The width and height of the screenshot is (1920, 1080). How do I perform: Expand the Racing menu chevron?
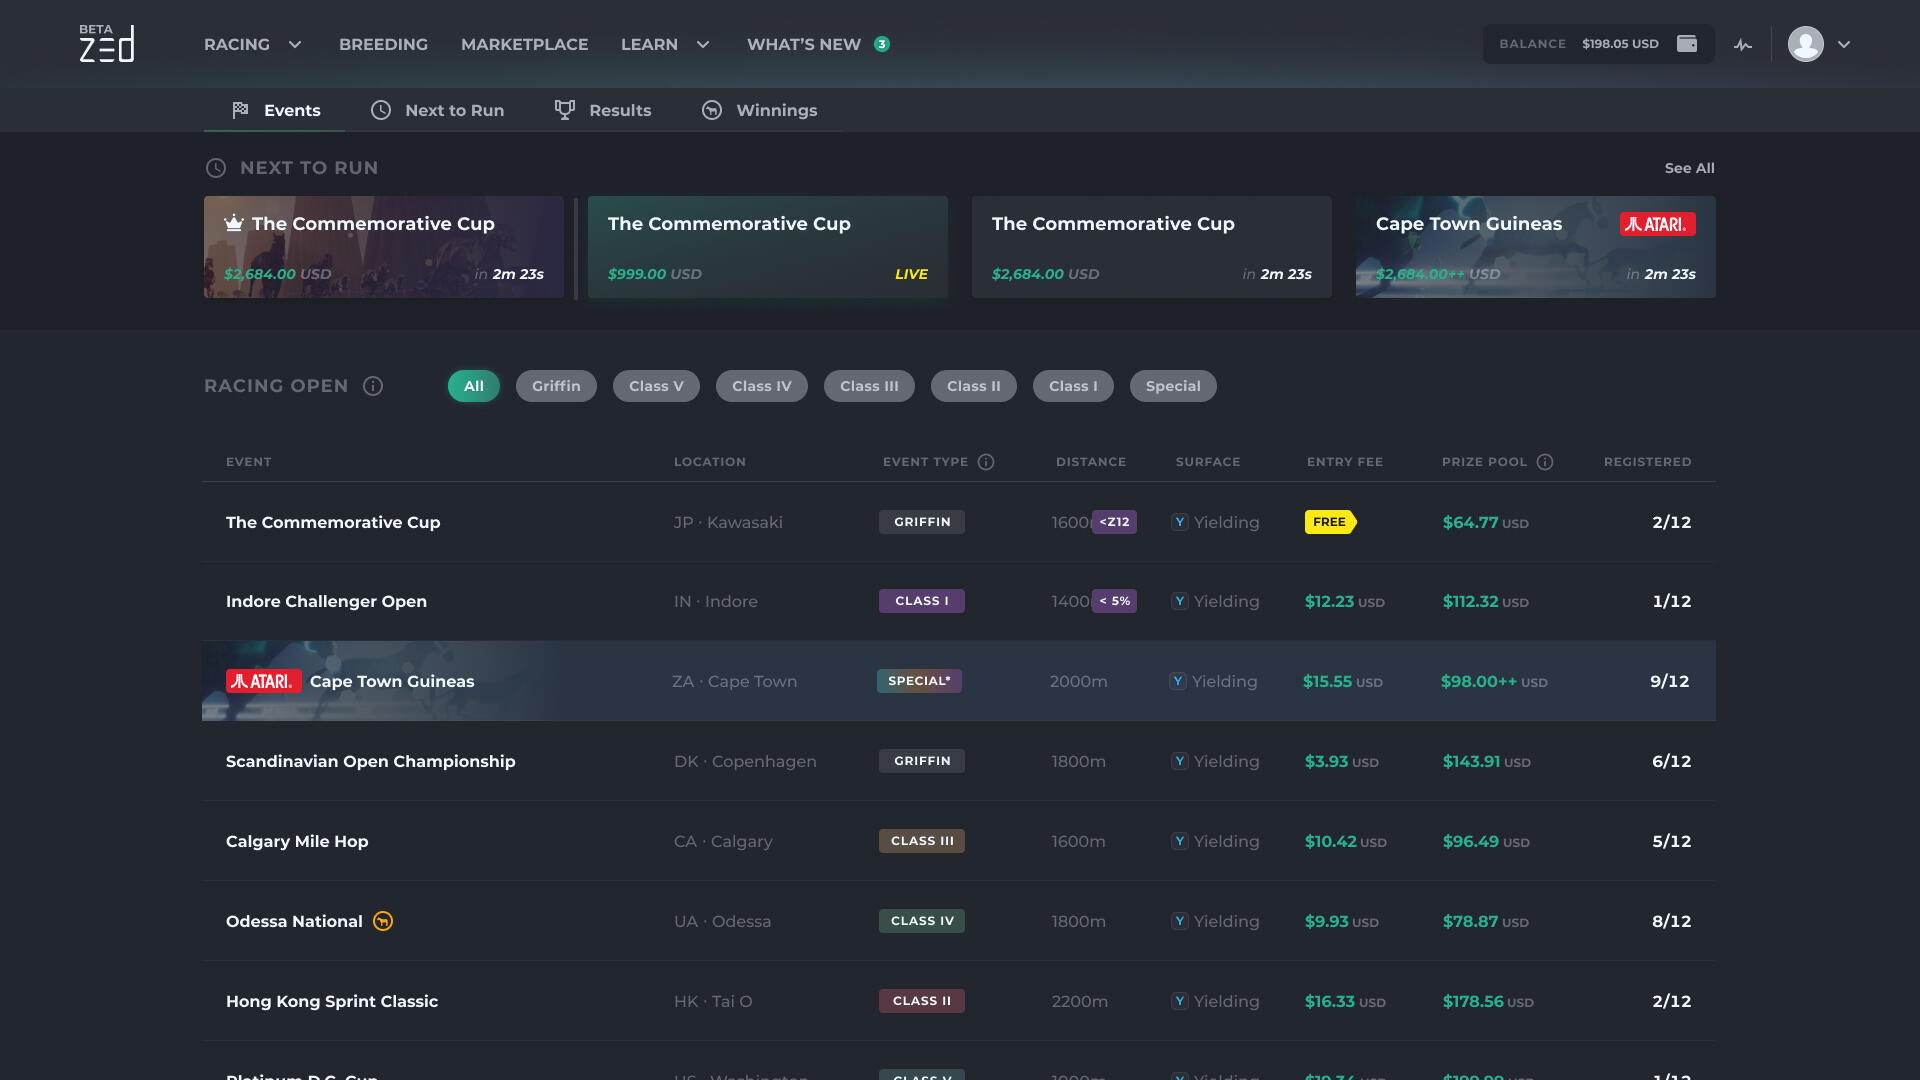point(295,44)
